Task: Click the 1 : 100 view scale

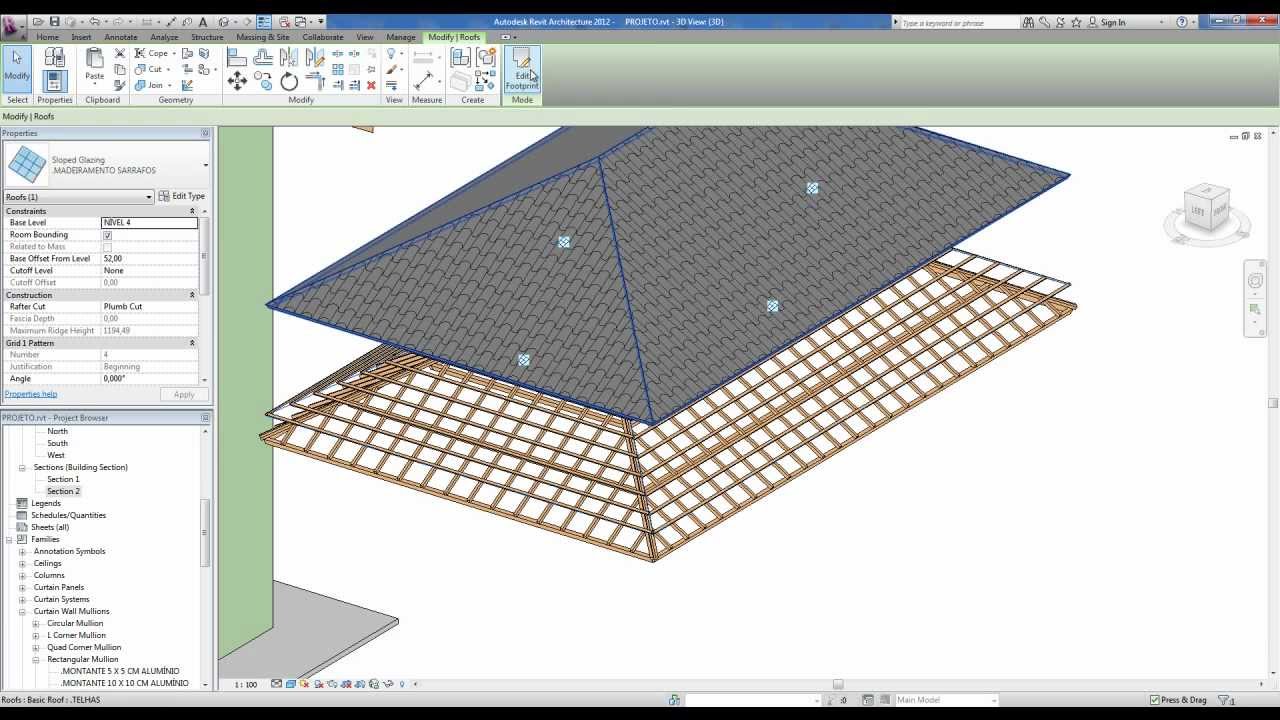Action: point(246,685)
